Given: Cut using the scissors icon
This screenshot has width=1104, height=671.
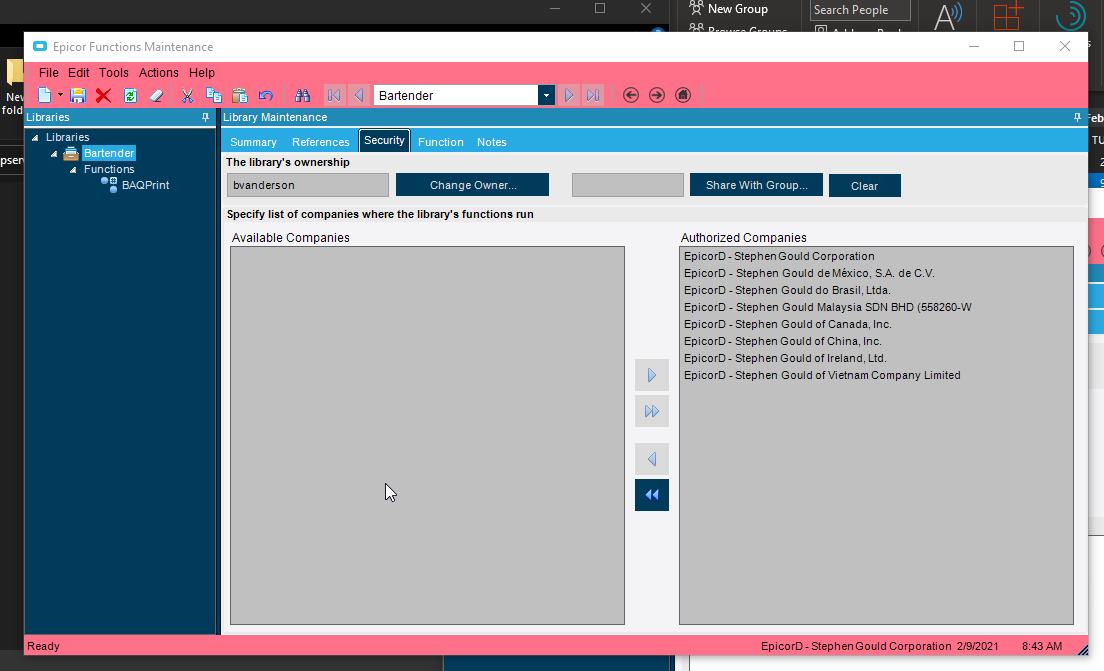Looking at the screenshot, I should click(x=187, y=95).
